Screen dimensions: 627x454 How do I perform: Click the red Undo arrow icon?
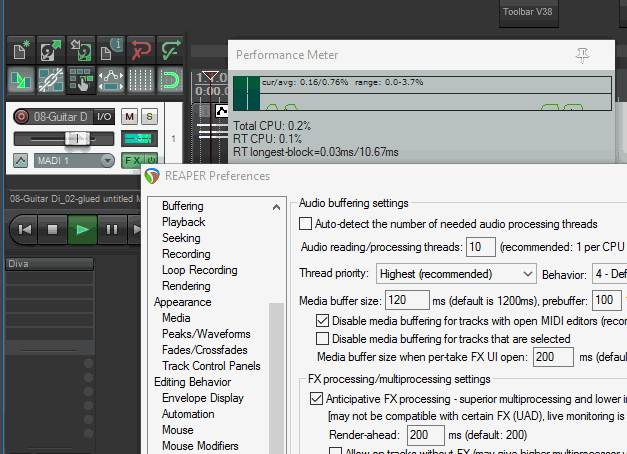point(140,50)
